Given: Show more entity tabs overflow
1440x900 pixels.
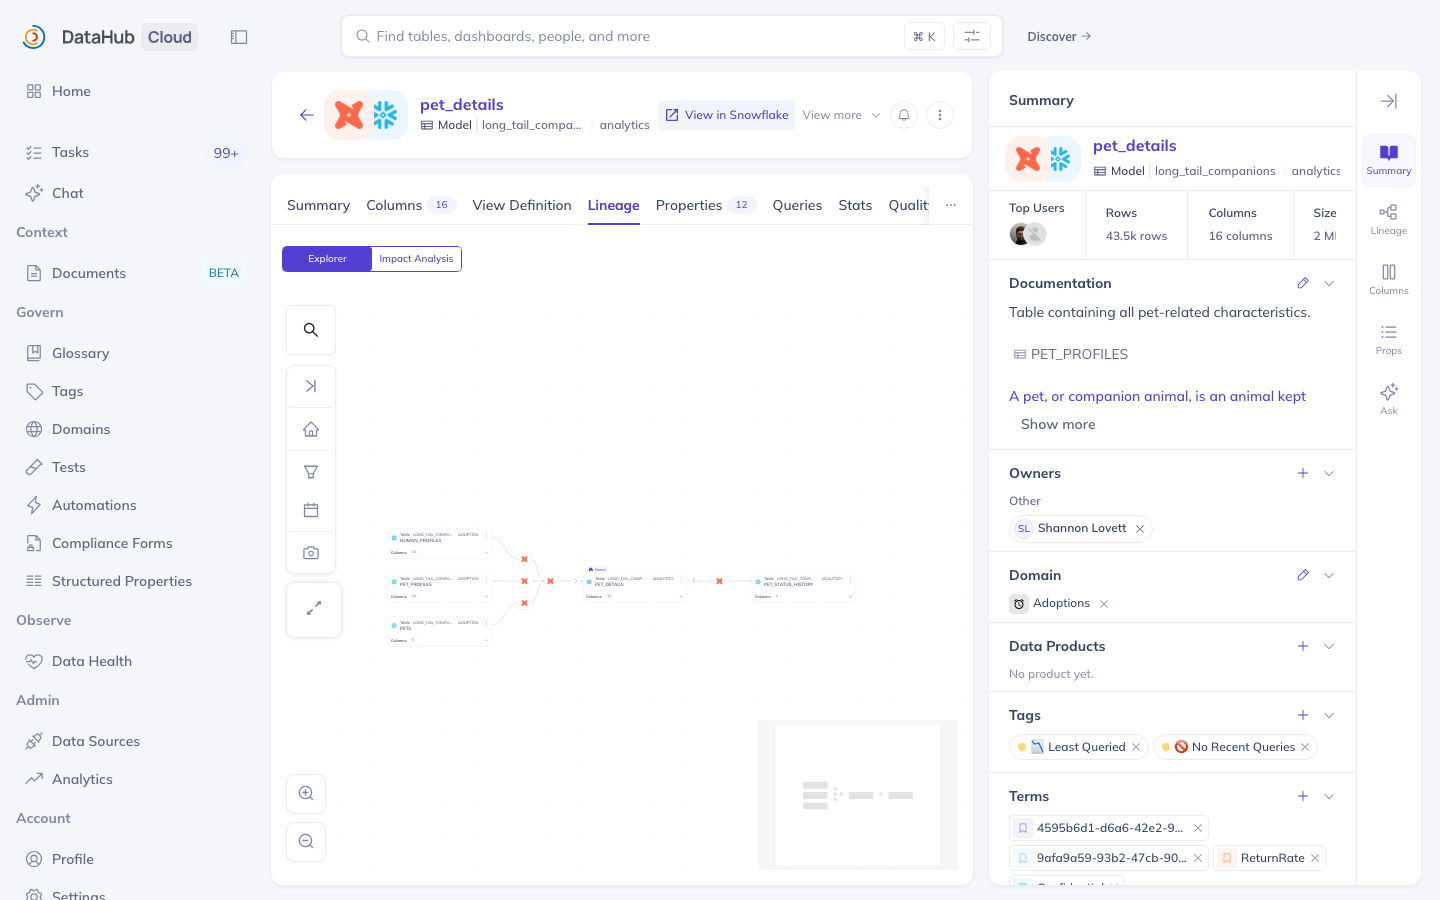Looking at the screenshot, I should [951, 205].
